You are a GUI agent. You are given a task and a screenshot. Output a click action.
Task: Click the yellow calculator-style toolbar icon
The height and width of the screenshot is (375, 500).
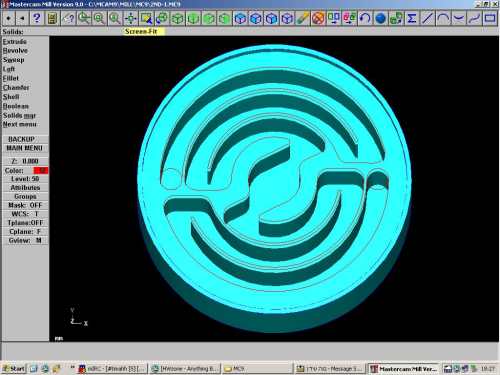click(x=52, y=18)
